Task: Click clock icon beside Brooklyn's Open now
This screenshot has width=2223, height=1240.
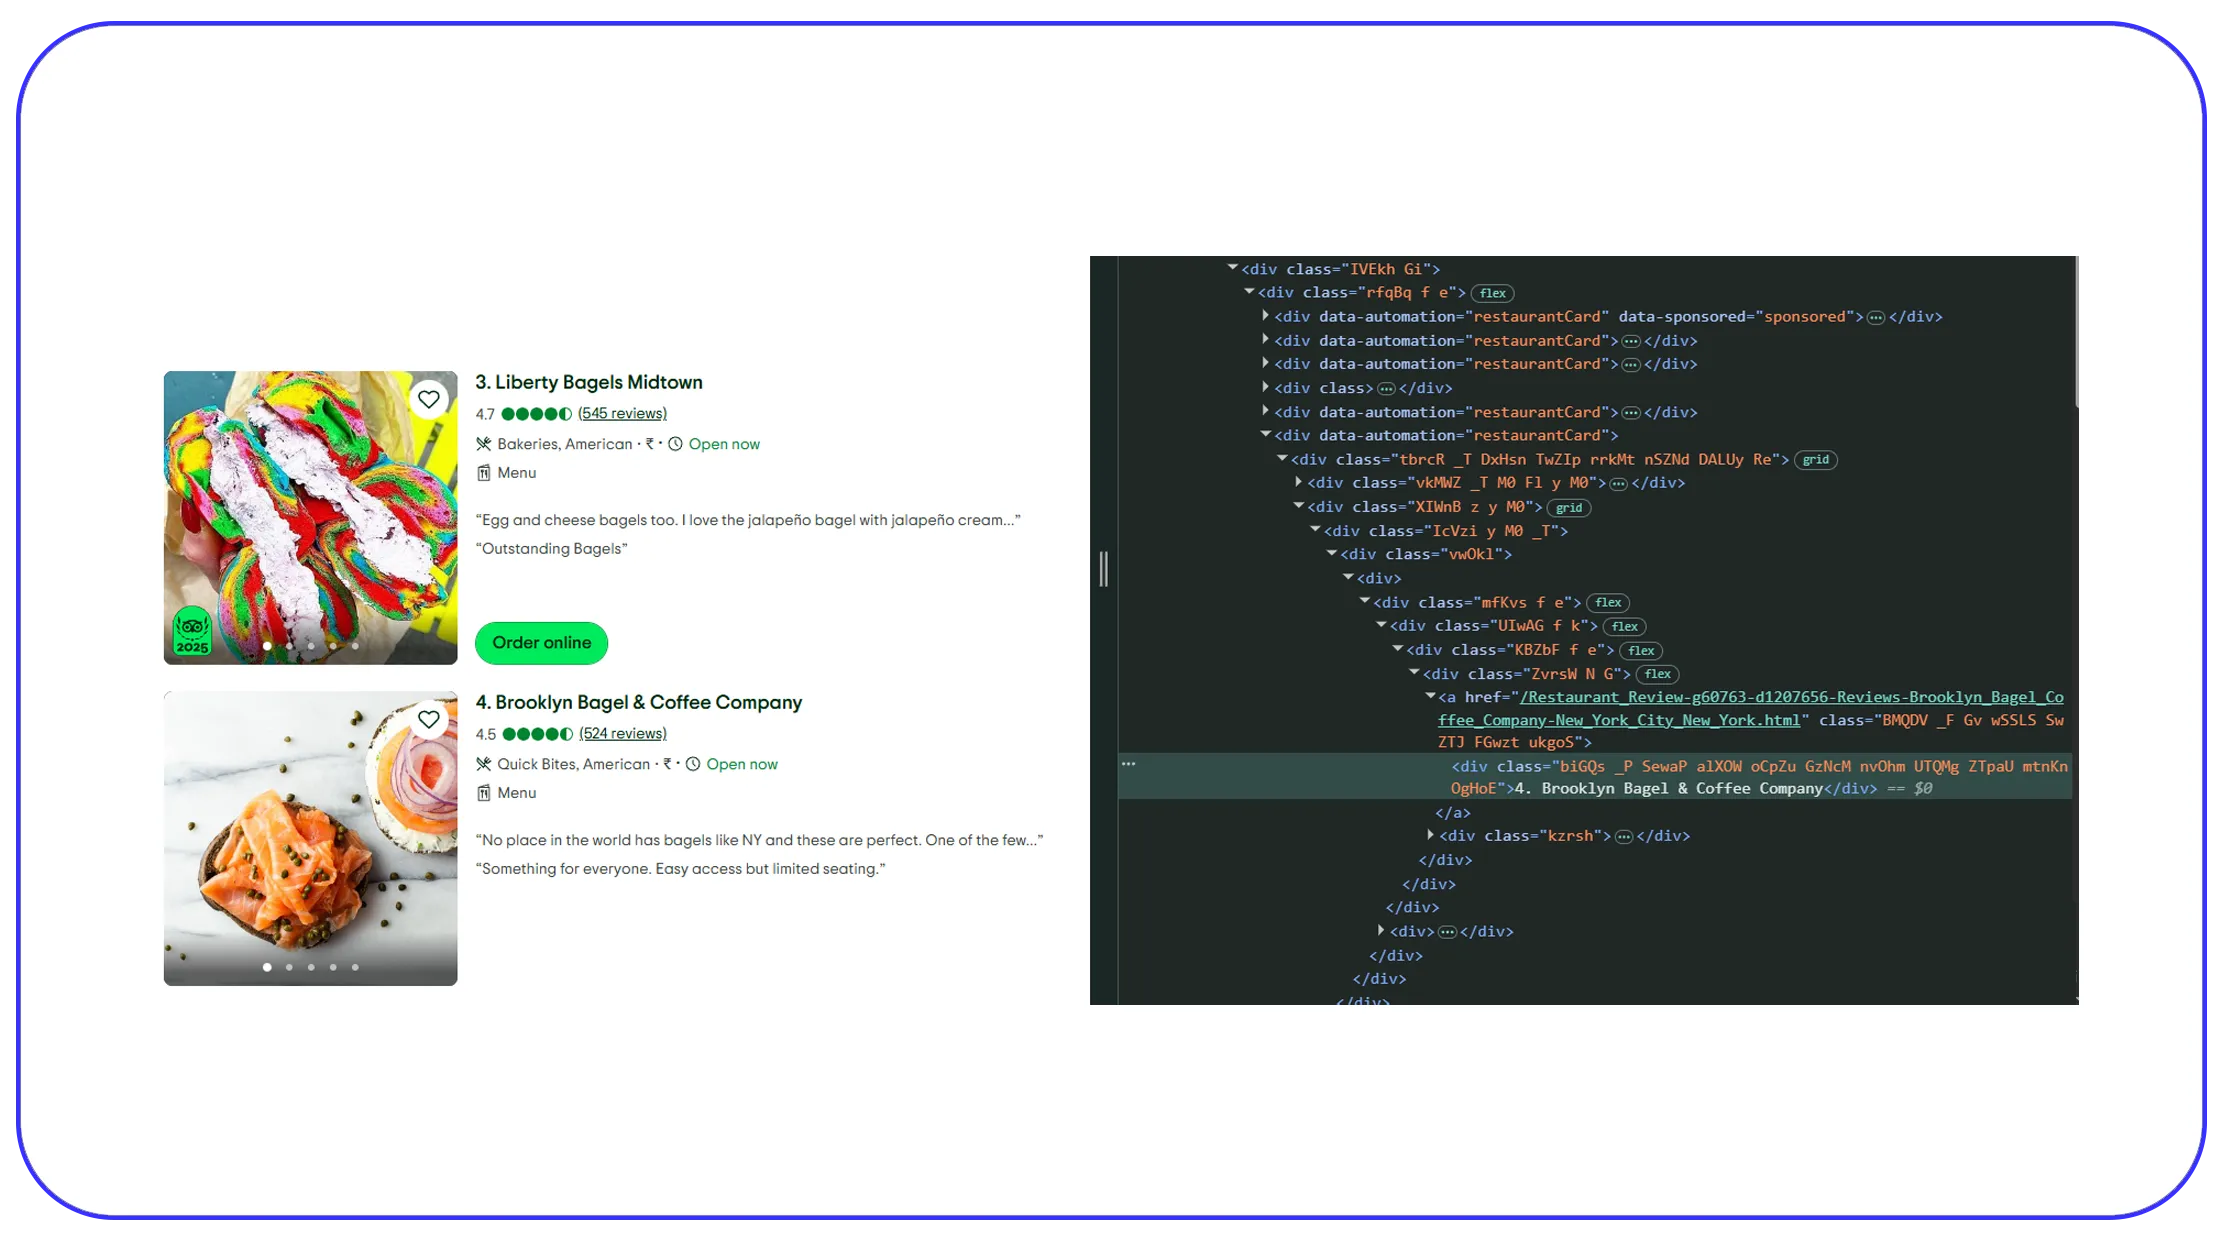Action: pos(693,764)
